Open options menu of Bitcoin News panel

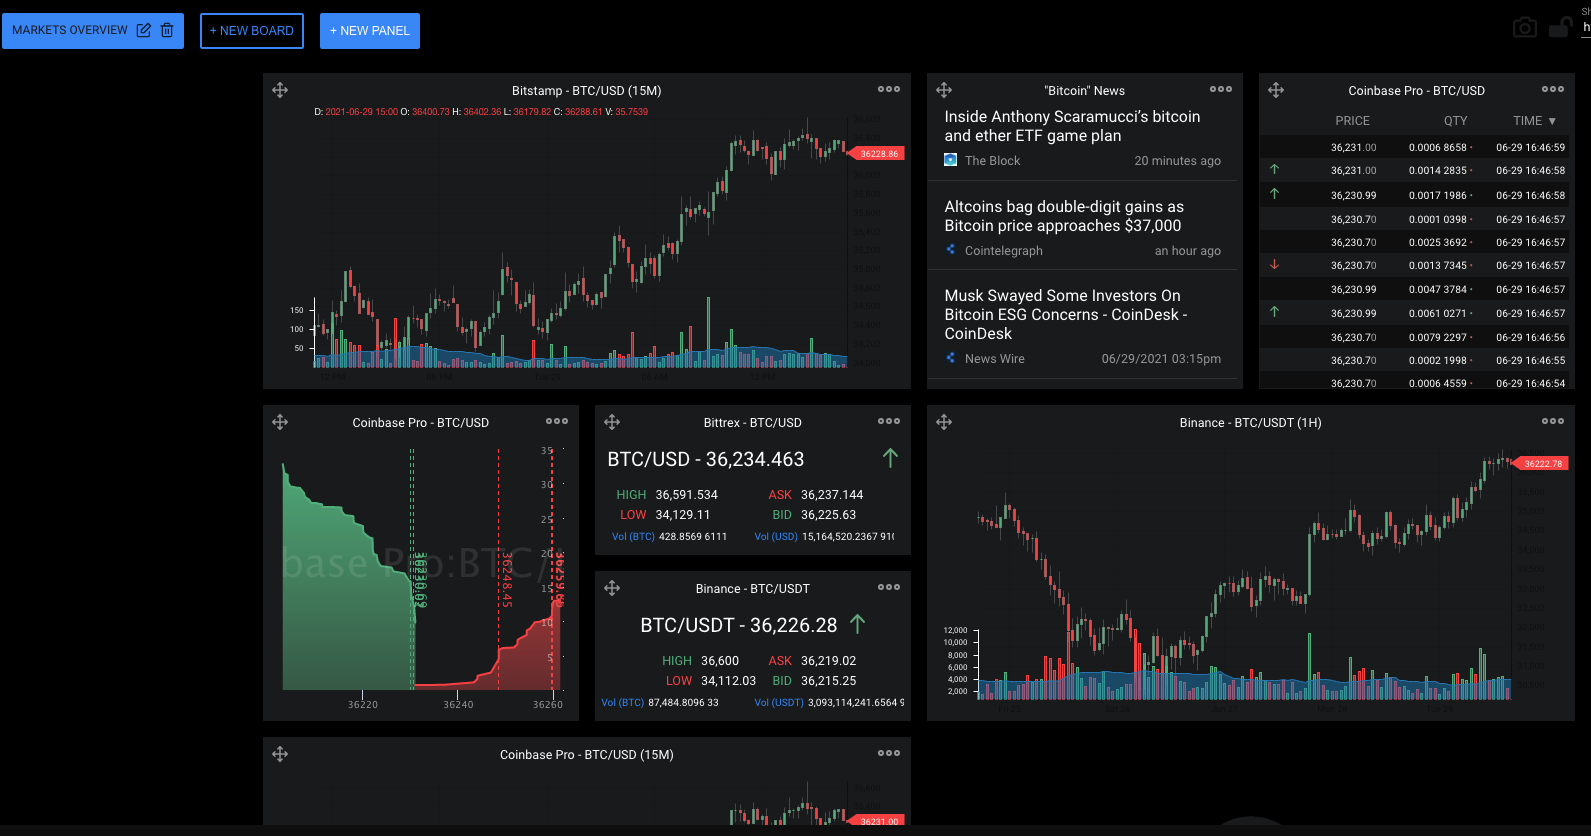point(1221,89)
